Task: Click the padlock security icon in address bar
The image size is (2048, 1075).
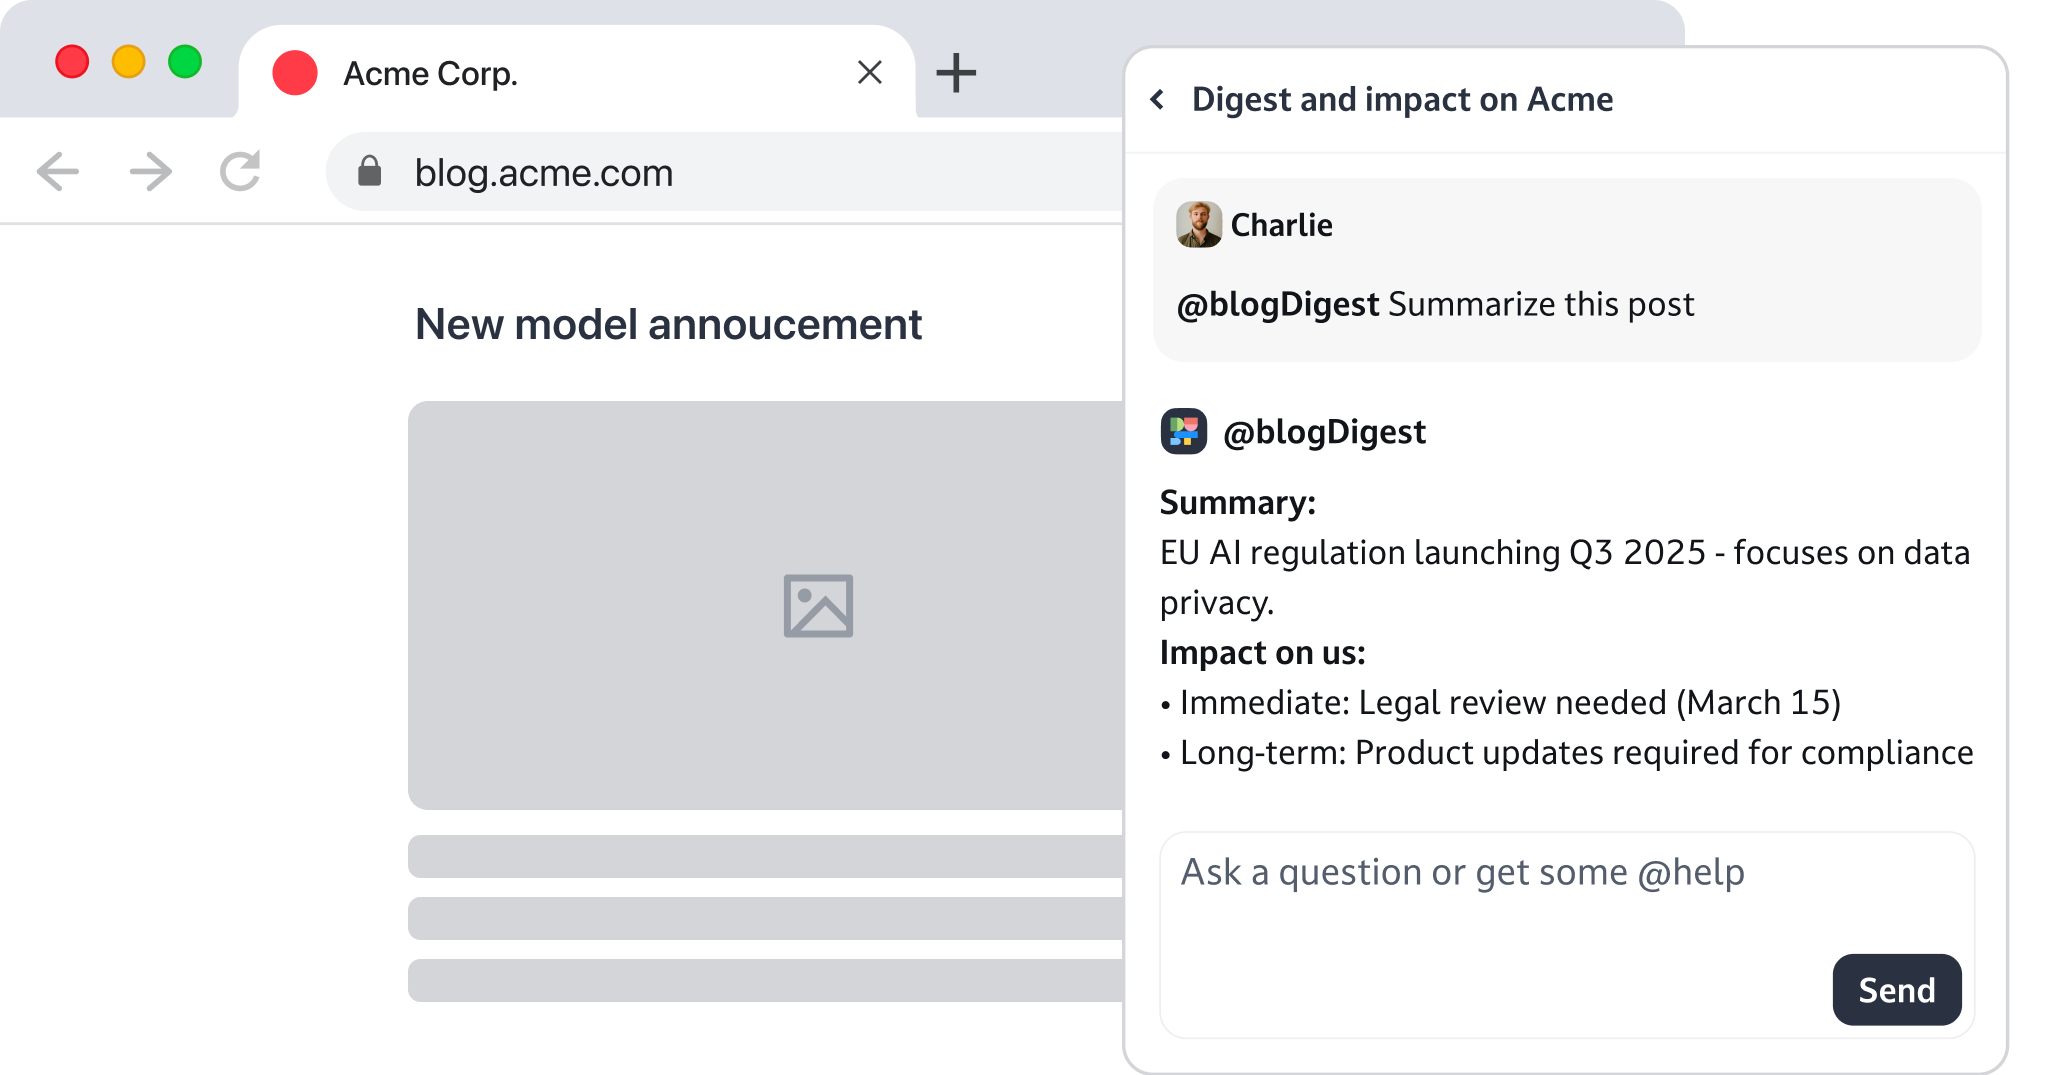Action: [371, 172]
